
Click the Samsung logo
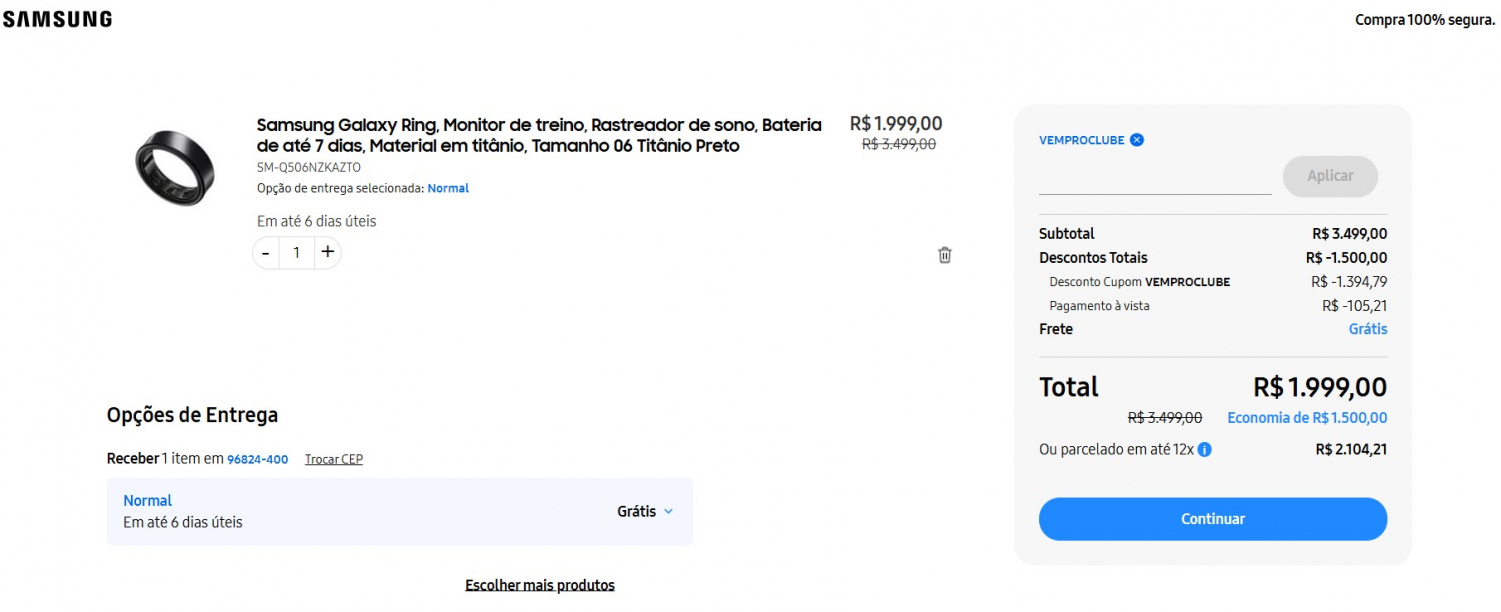[57, 19]
